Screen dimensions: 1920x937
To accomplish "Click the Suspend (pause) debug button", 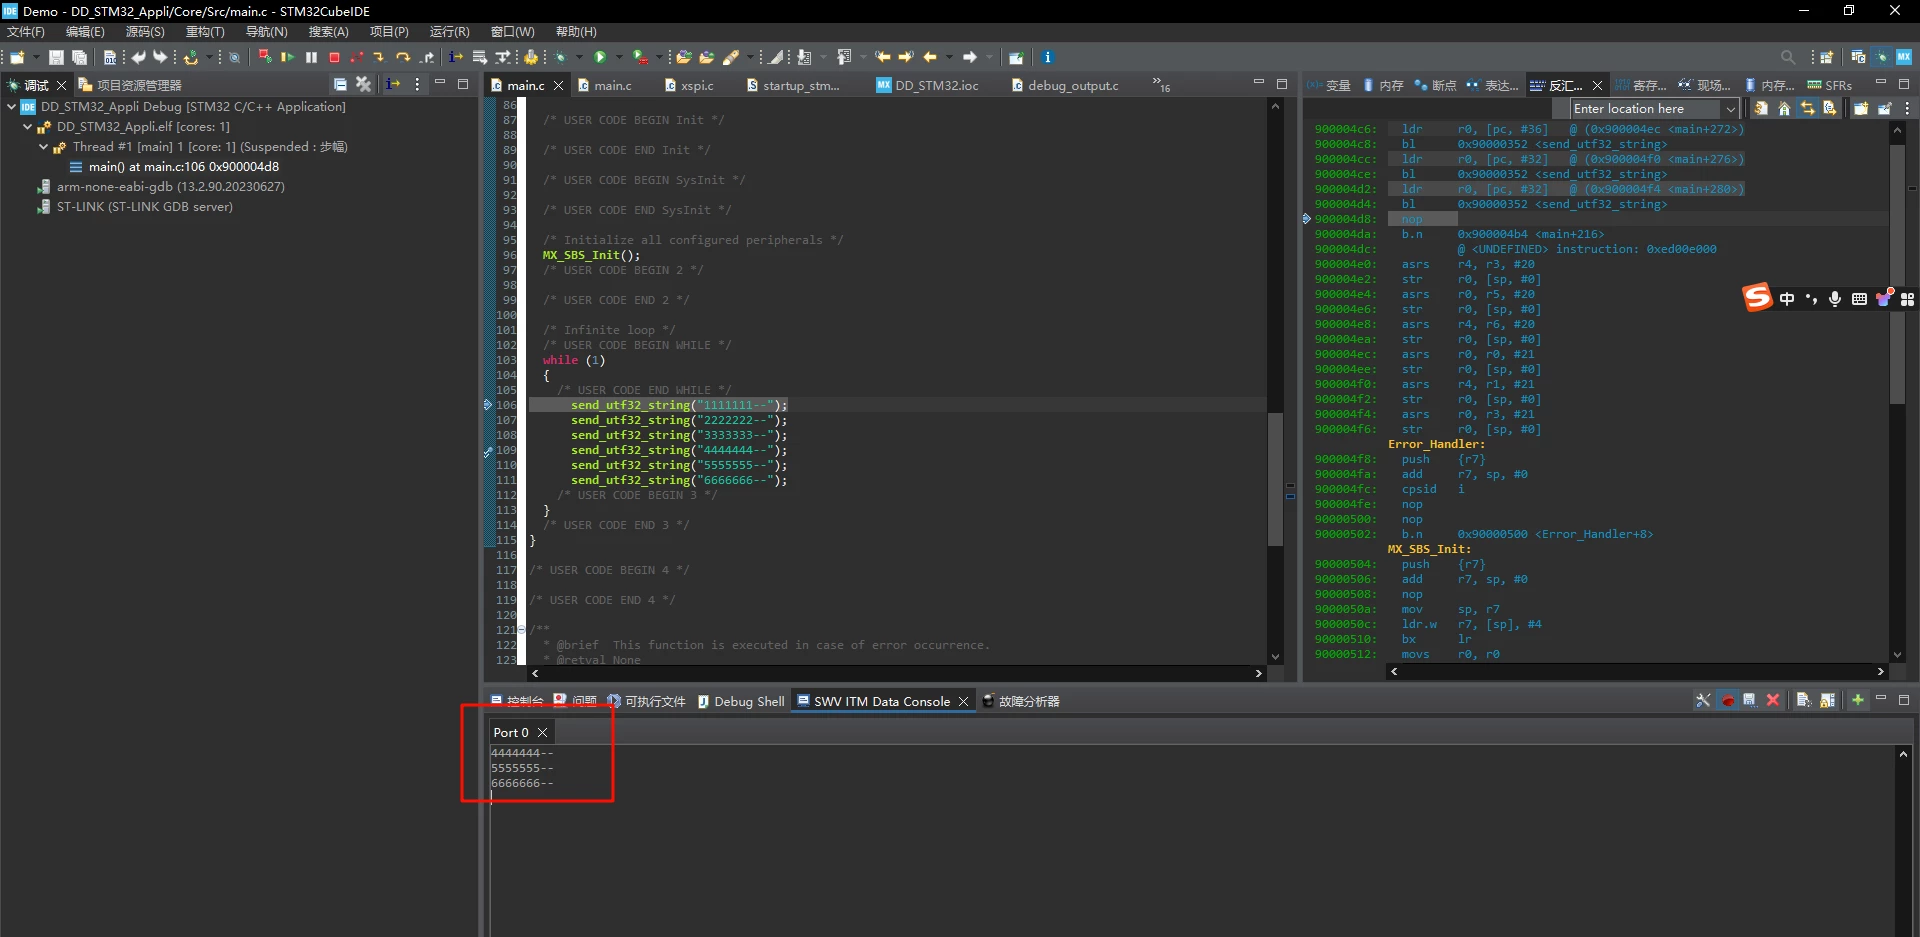I will (311, 57).
